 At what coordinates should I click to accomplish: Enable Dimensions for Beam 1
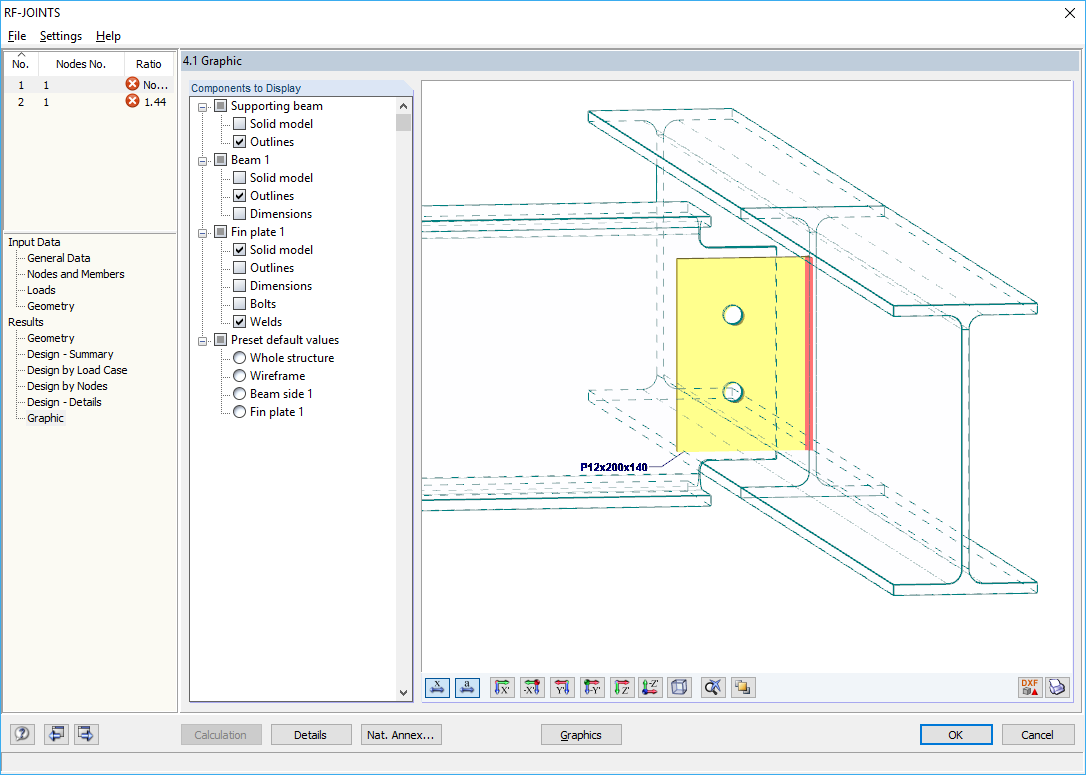click(238, 213)
